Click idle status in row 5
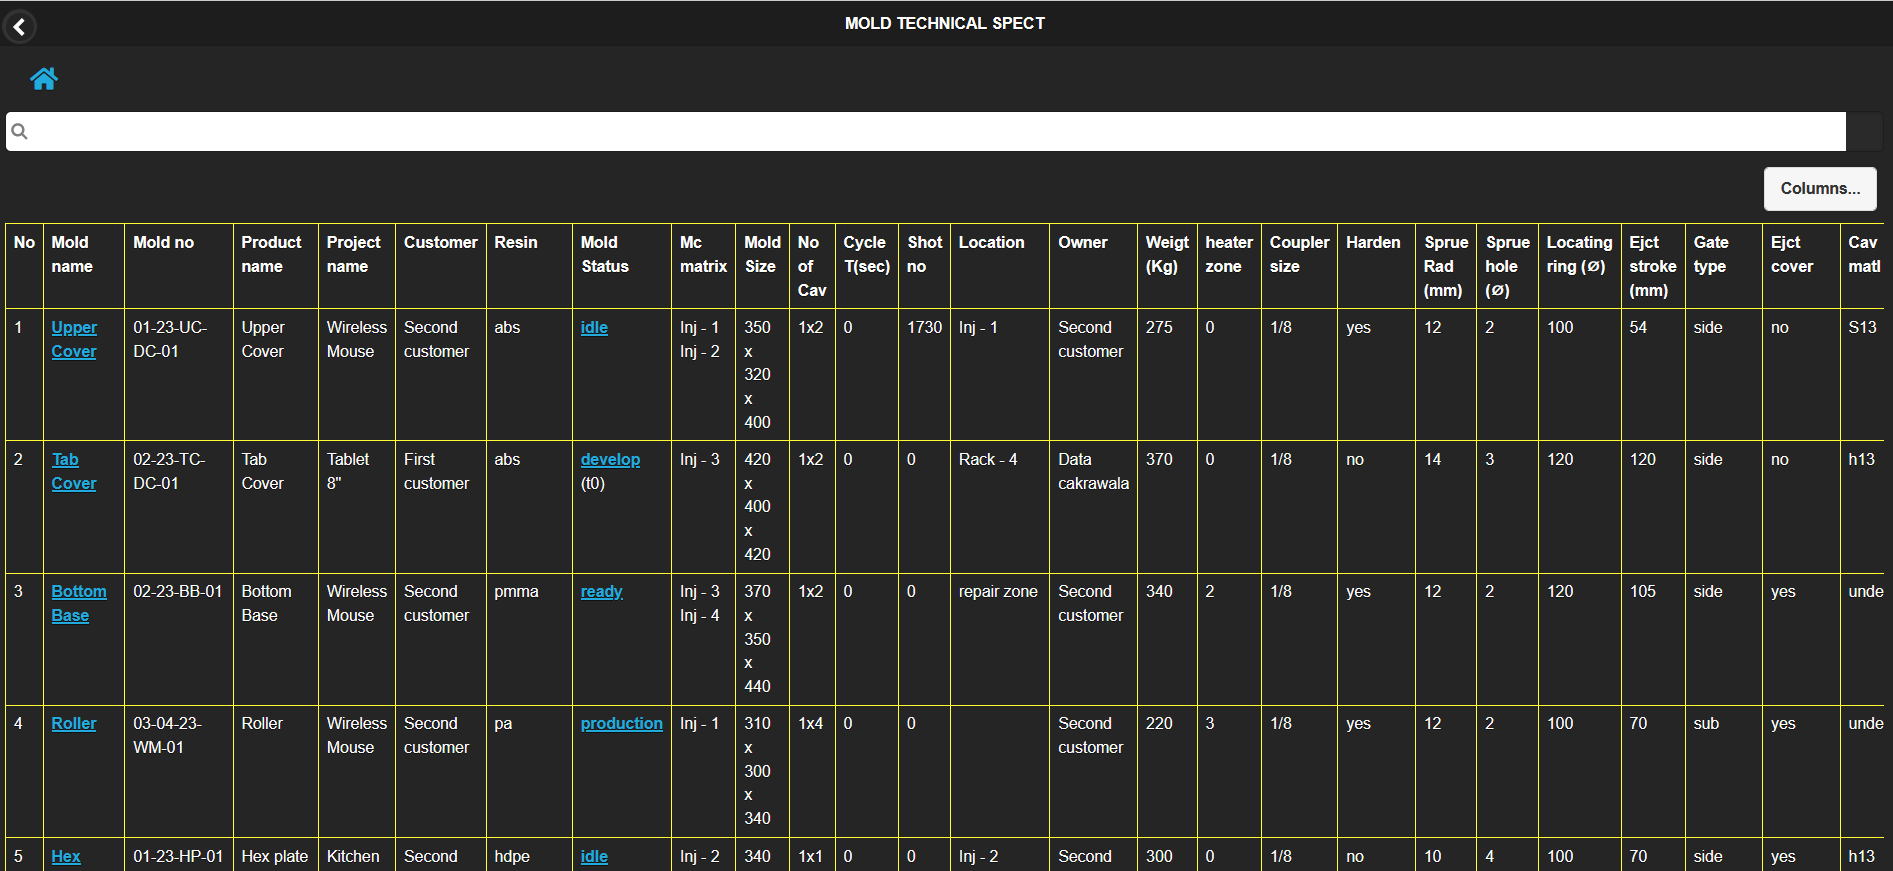This screenshot has width=1893, height=871. pyautogui.click(x=594, y=856)
